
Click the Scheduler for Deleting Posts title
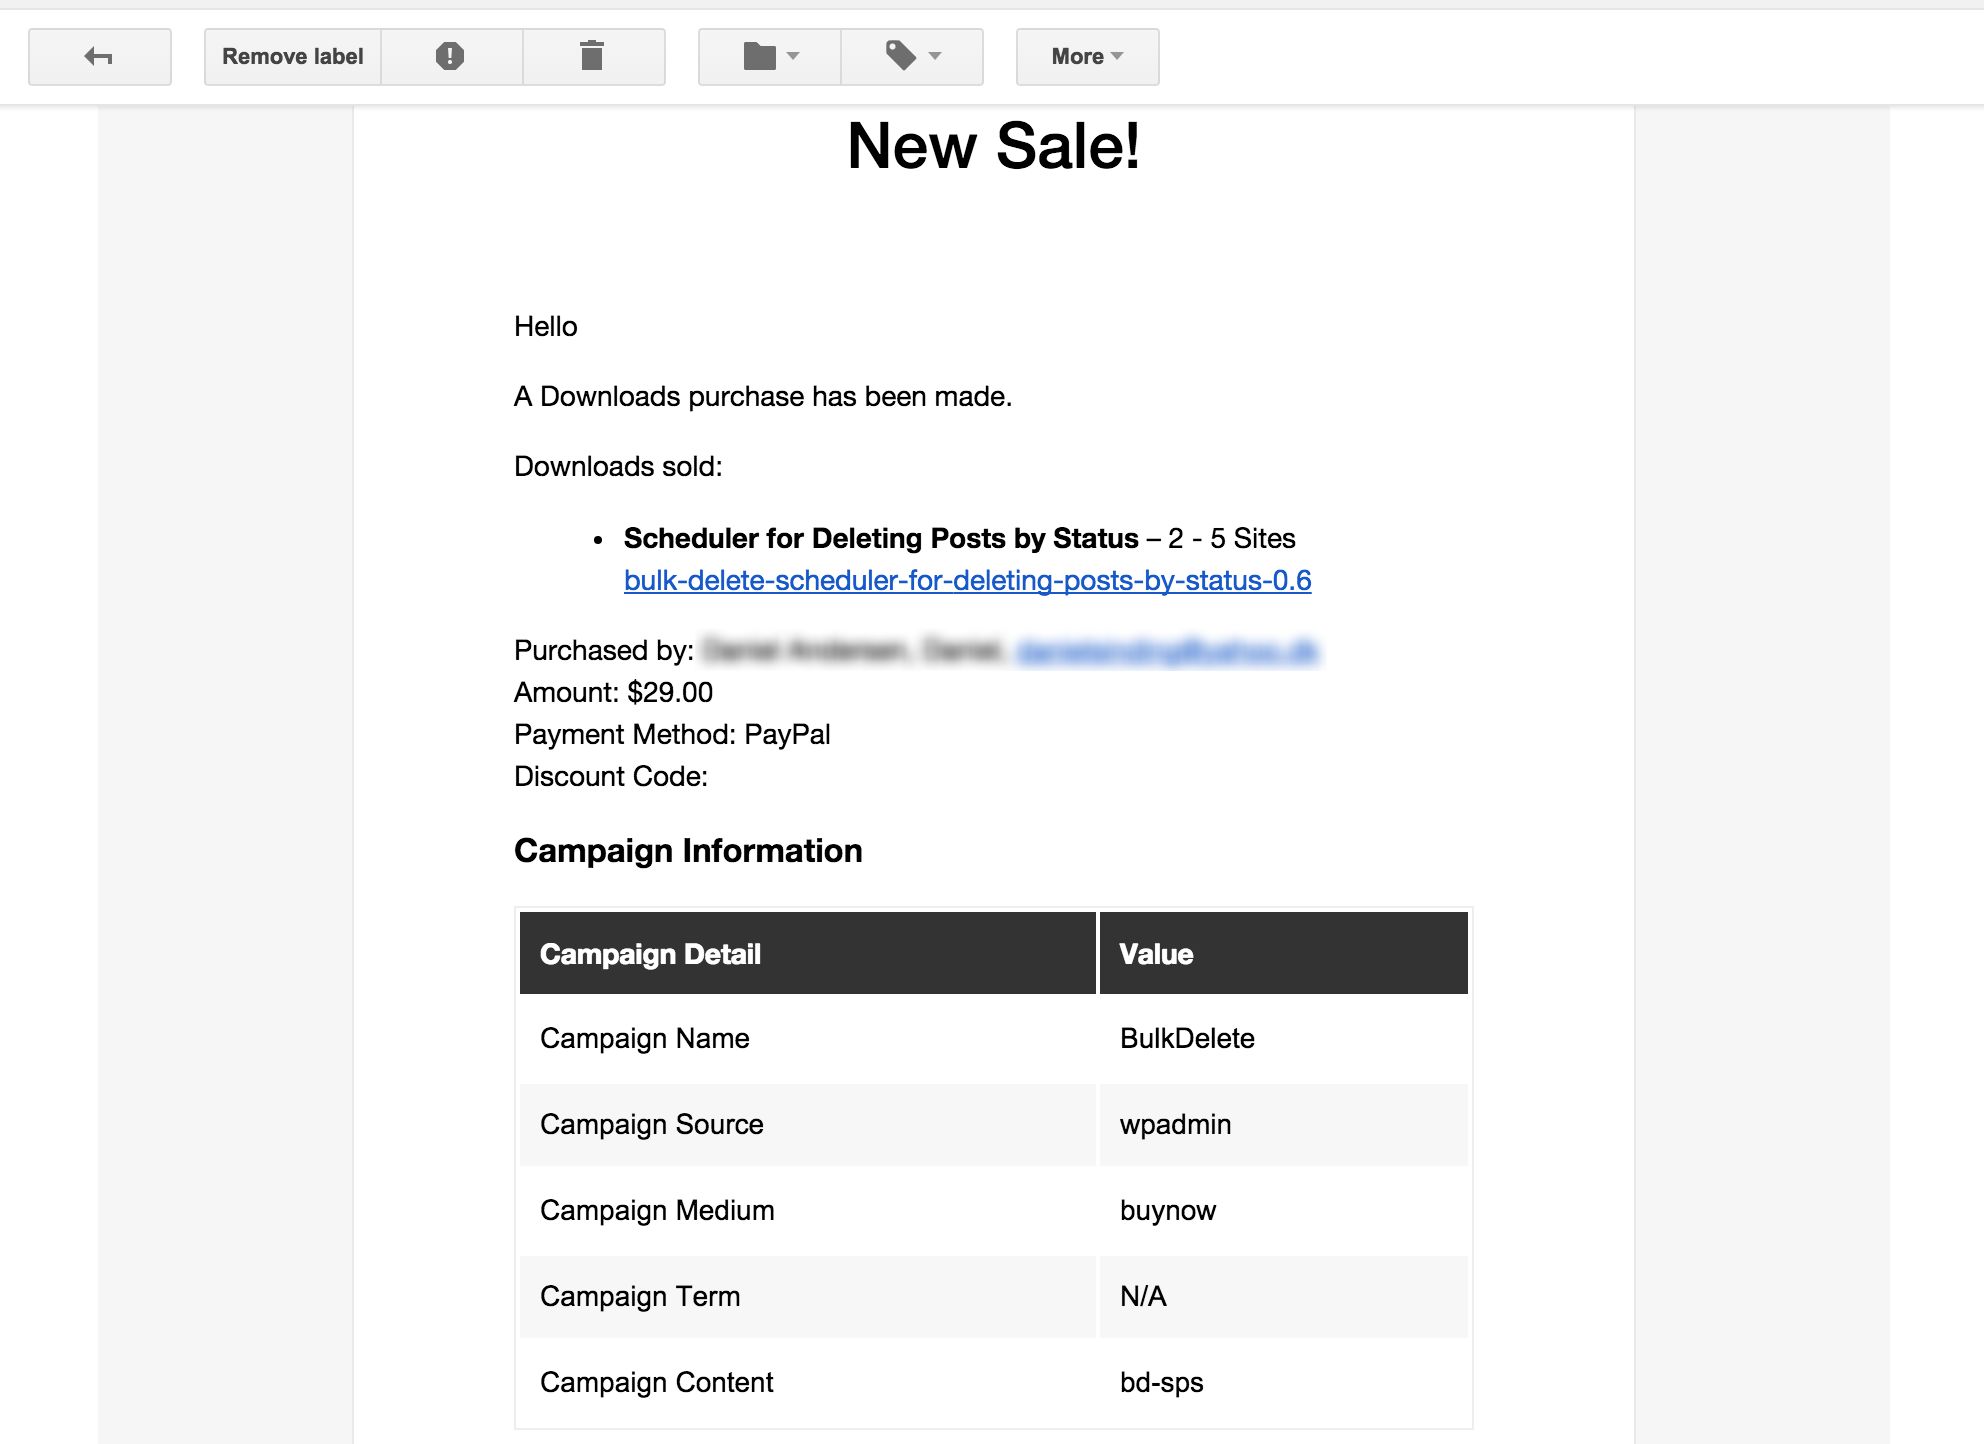point(880,539)
